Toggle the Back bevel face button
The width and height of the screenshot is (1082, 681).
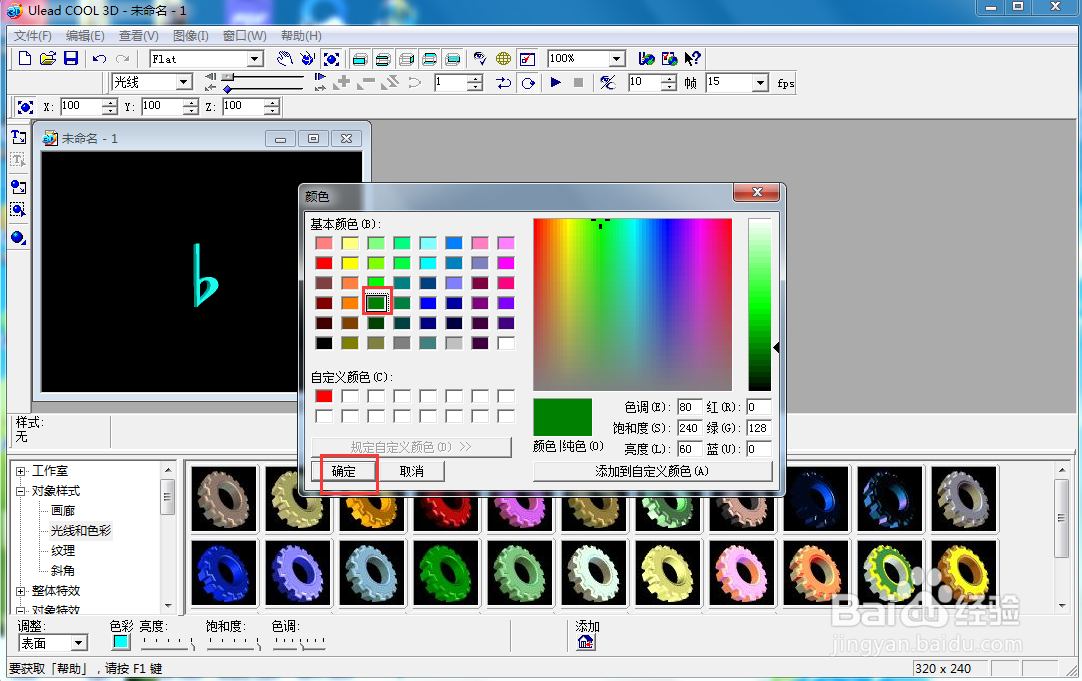(430, 59)
